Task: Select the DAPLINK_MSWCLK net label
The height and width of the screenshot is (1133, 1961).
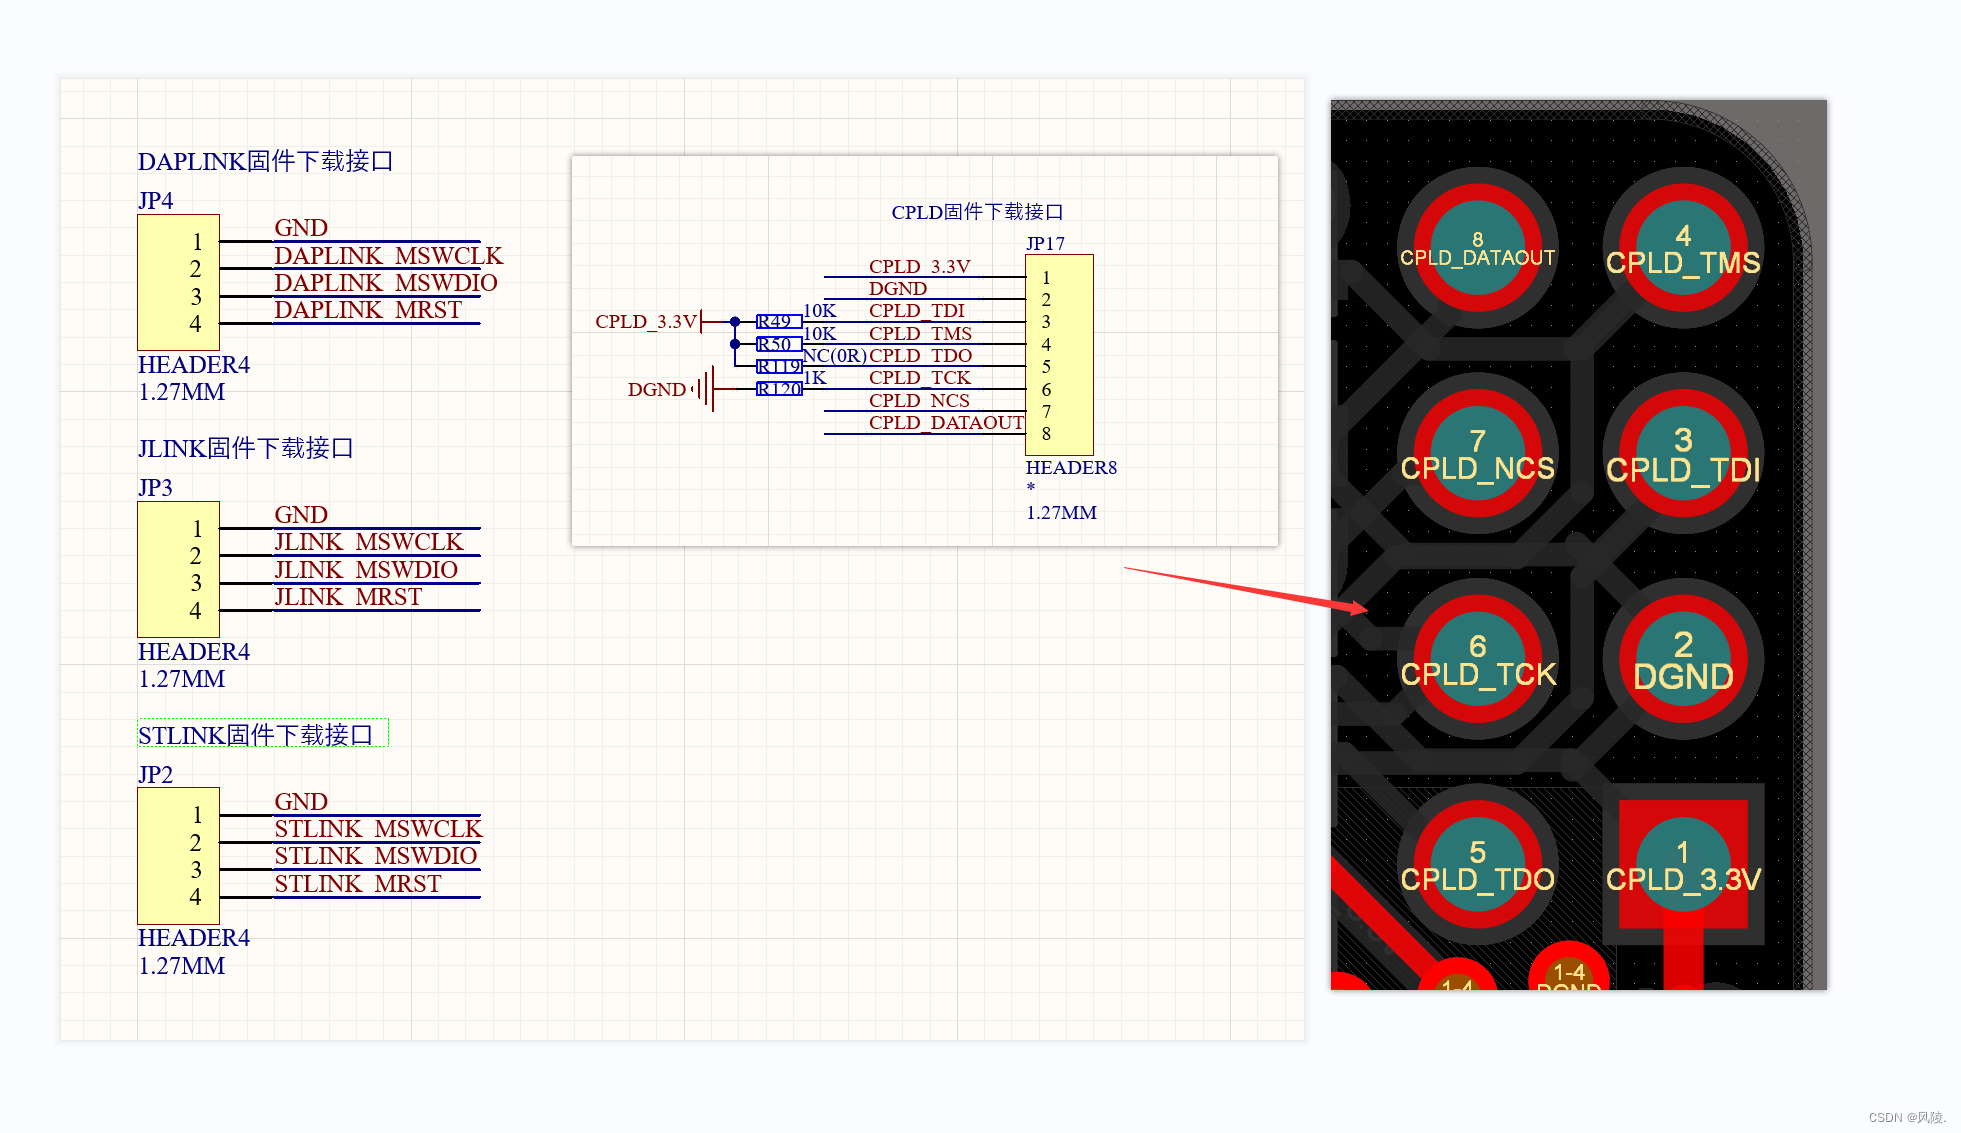Action: coord(388,256)
